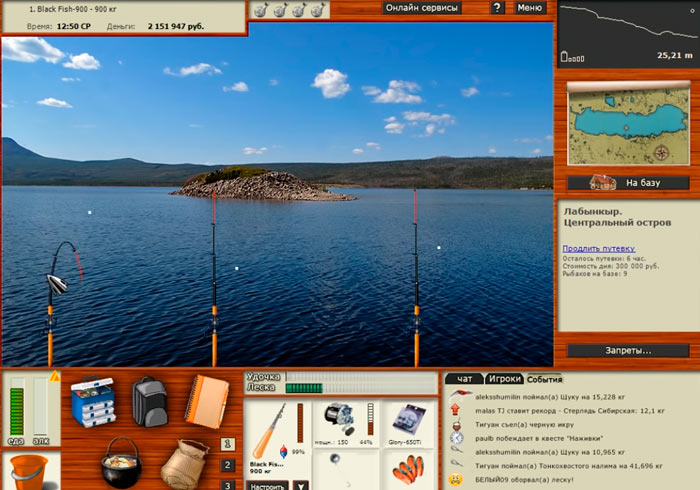
Task: Switch to the Игроки tab
Action: tap(503, 379)
